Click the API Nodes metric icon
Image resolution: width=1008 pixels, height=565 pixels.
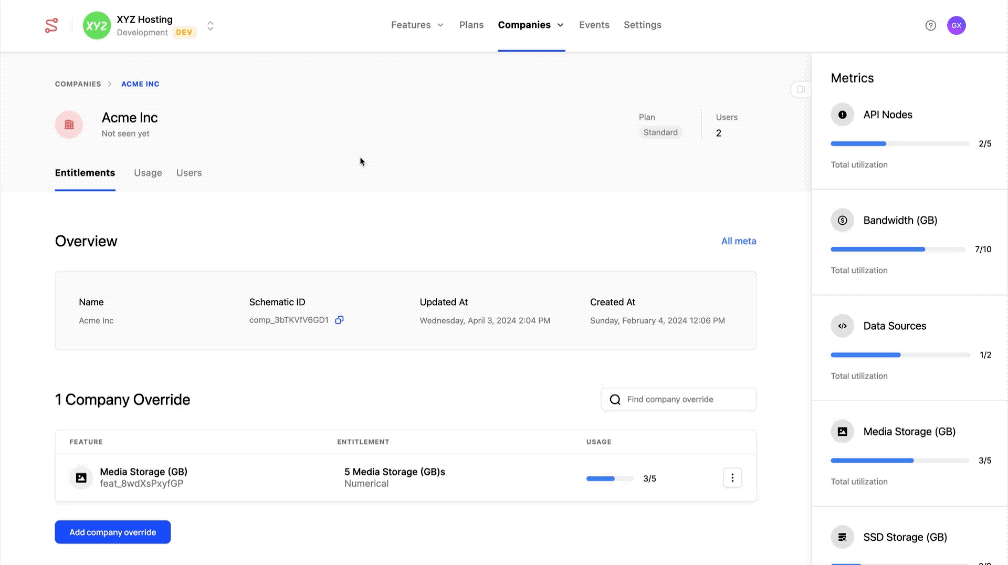click(x=842, y=115)
